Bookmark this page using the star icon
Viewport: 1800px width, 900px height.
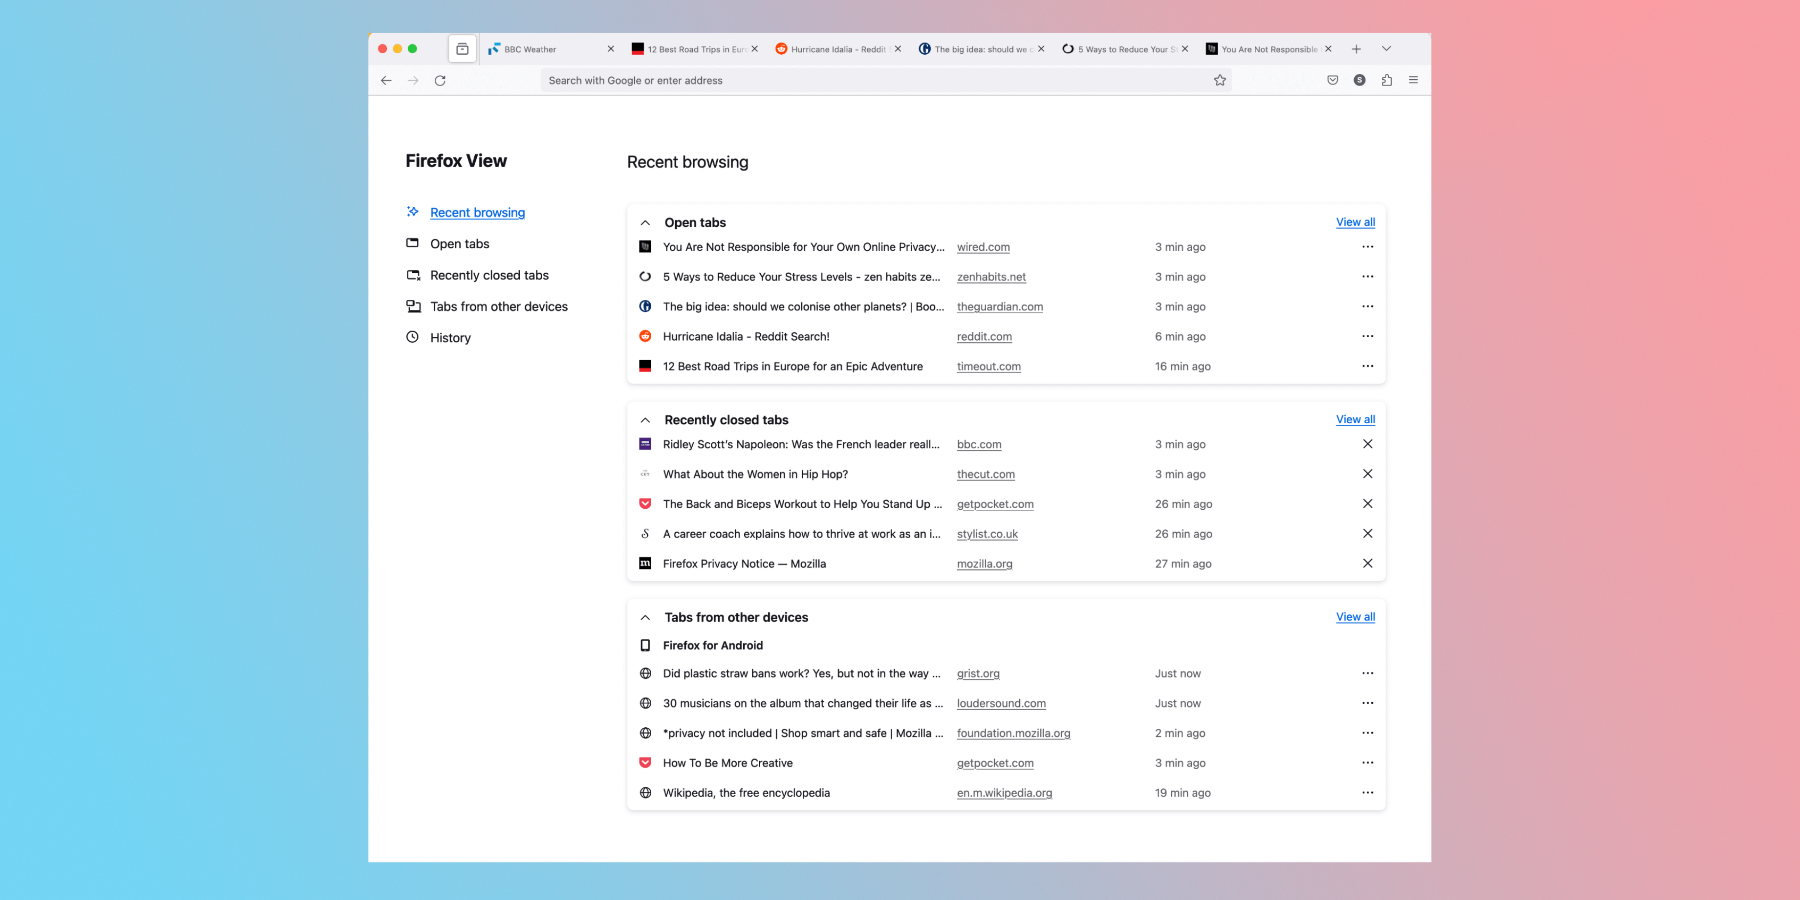1220,81
